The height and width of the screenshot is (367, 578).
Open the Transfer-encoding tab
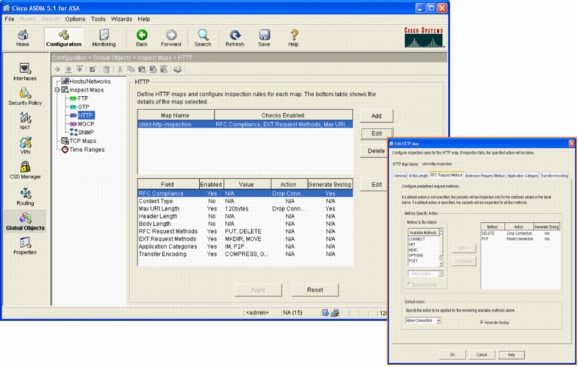[554, 176]
